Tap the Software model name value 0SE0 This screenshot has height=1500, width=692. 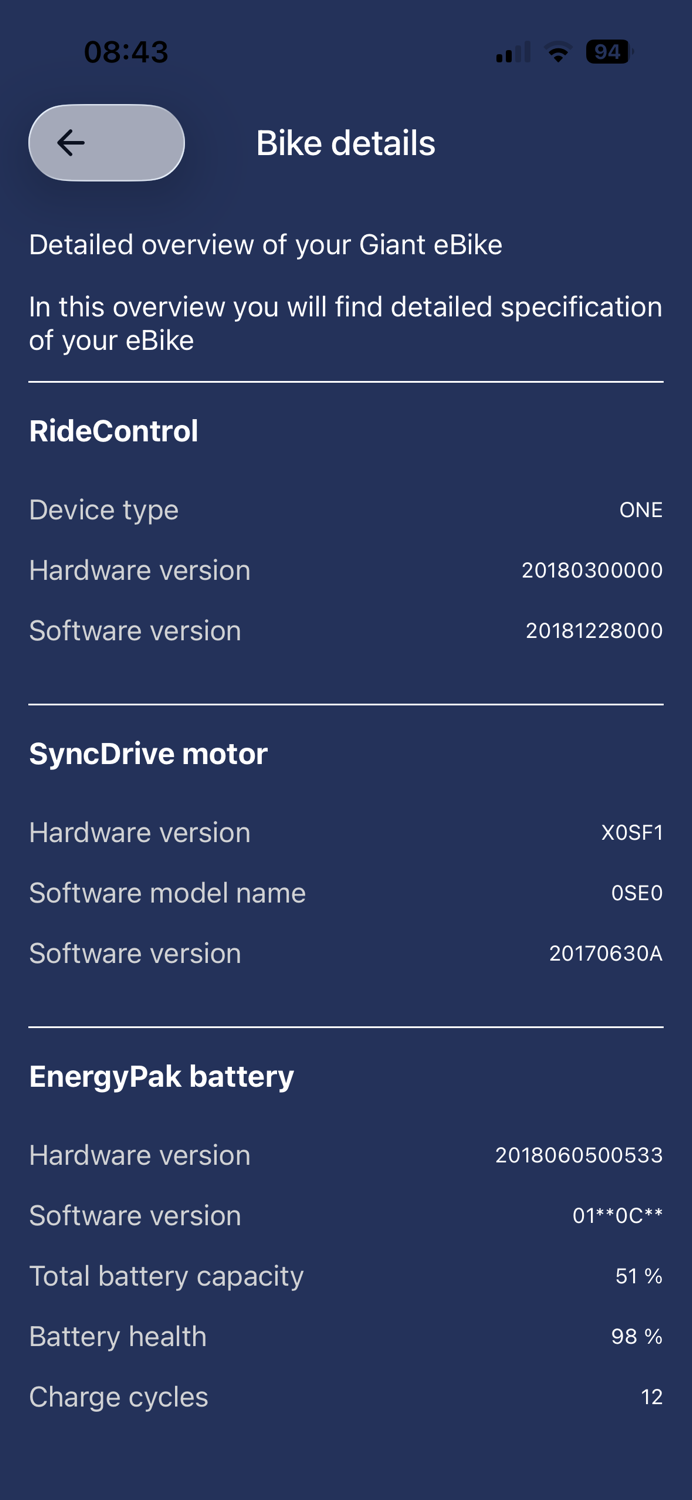637,893
